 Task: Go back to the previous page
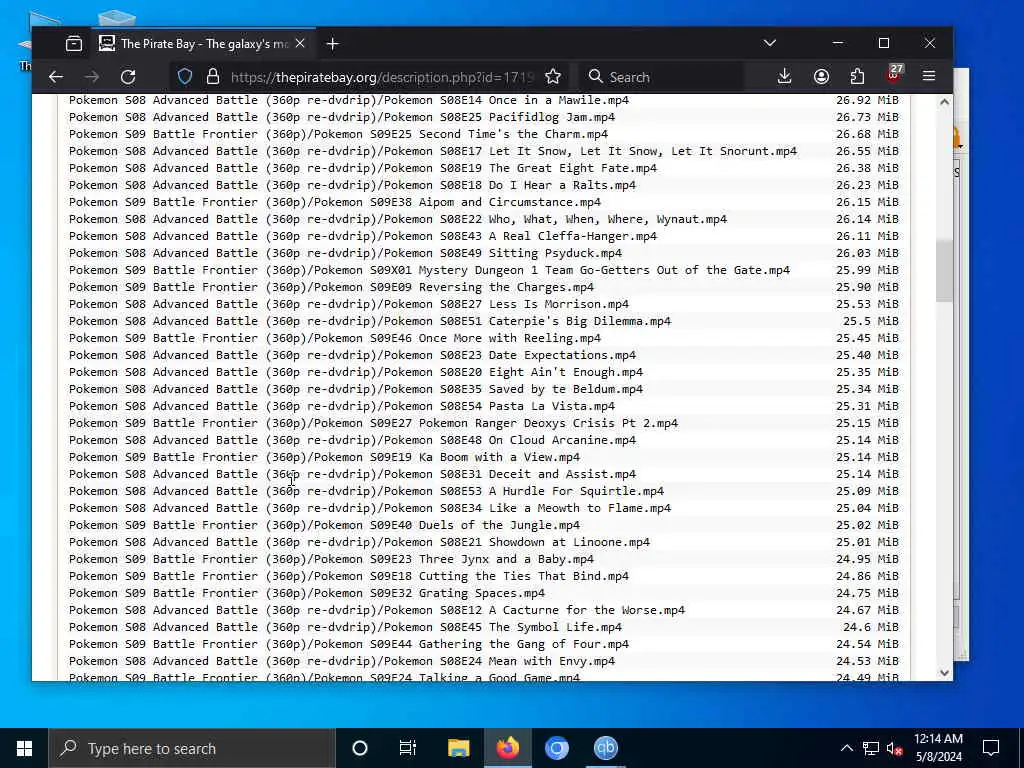56,77
